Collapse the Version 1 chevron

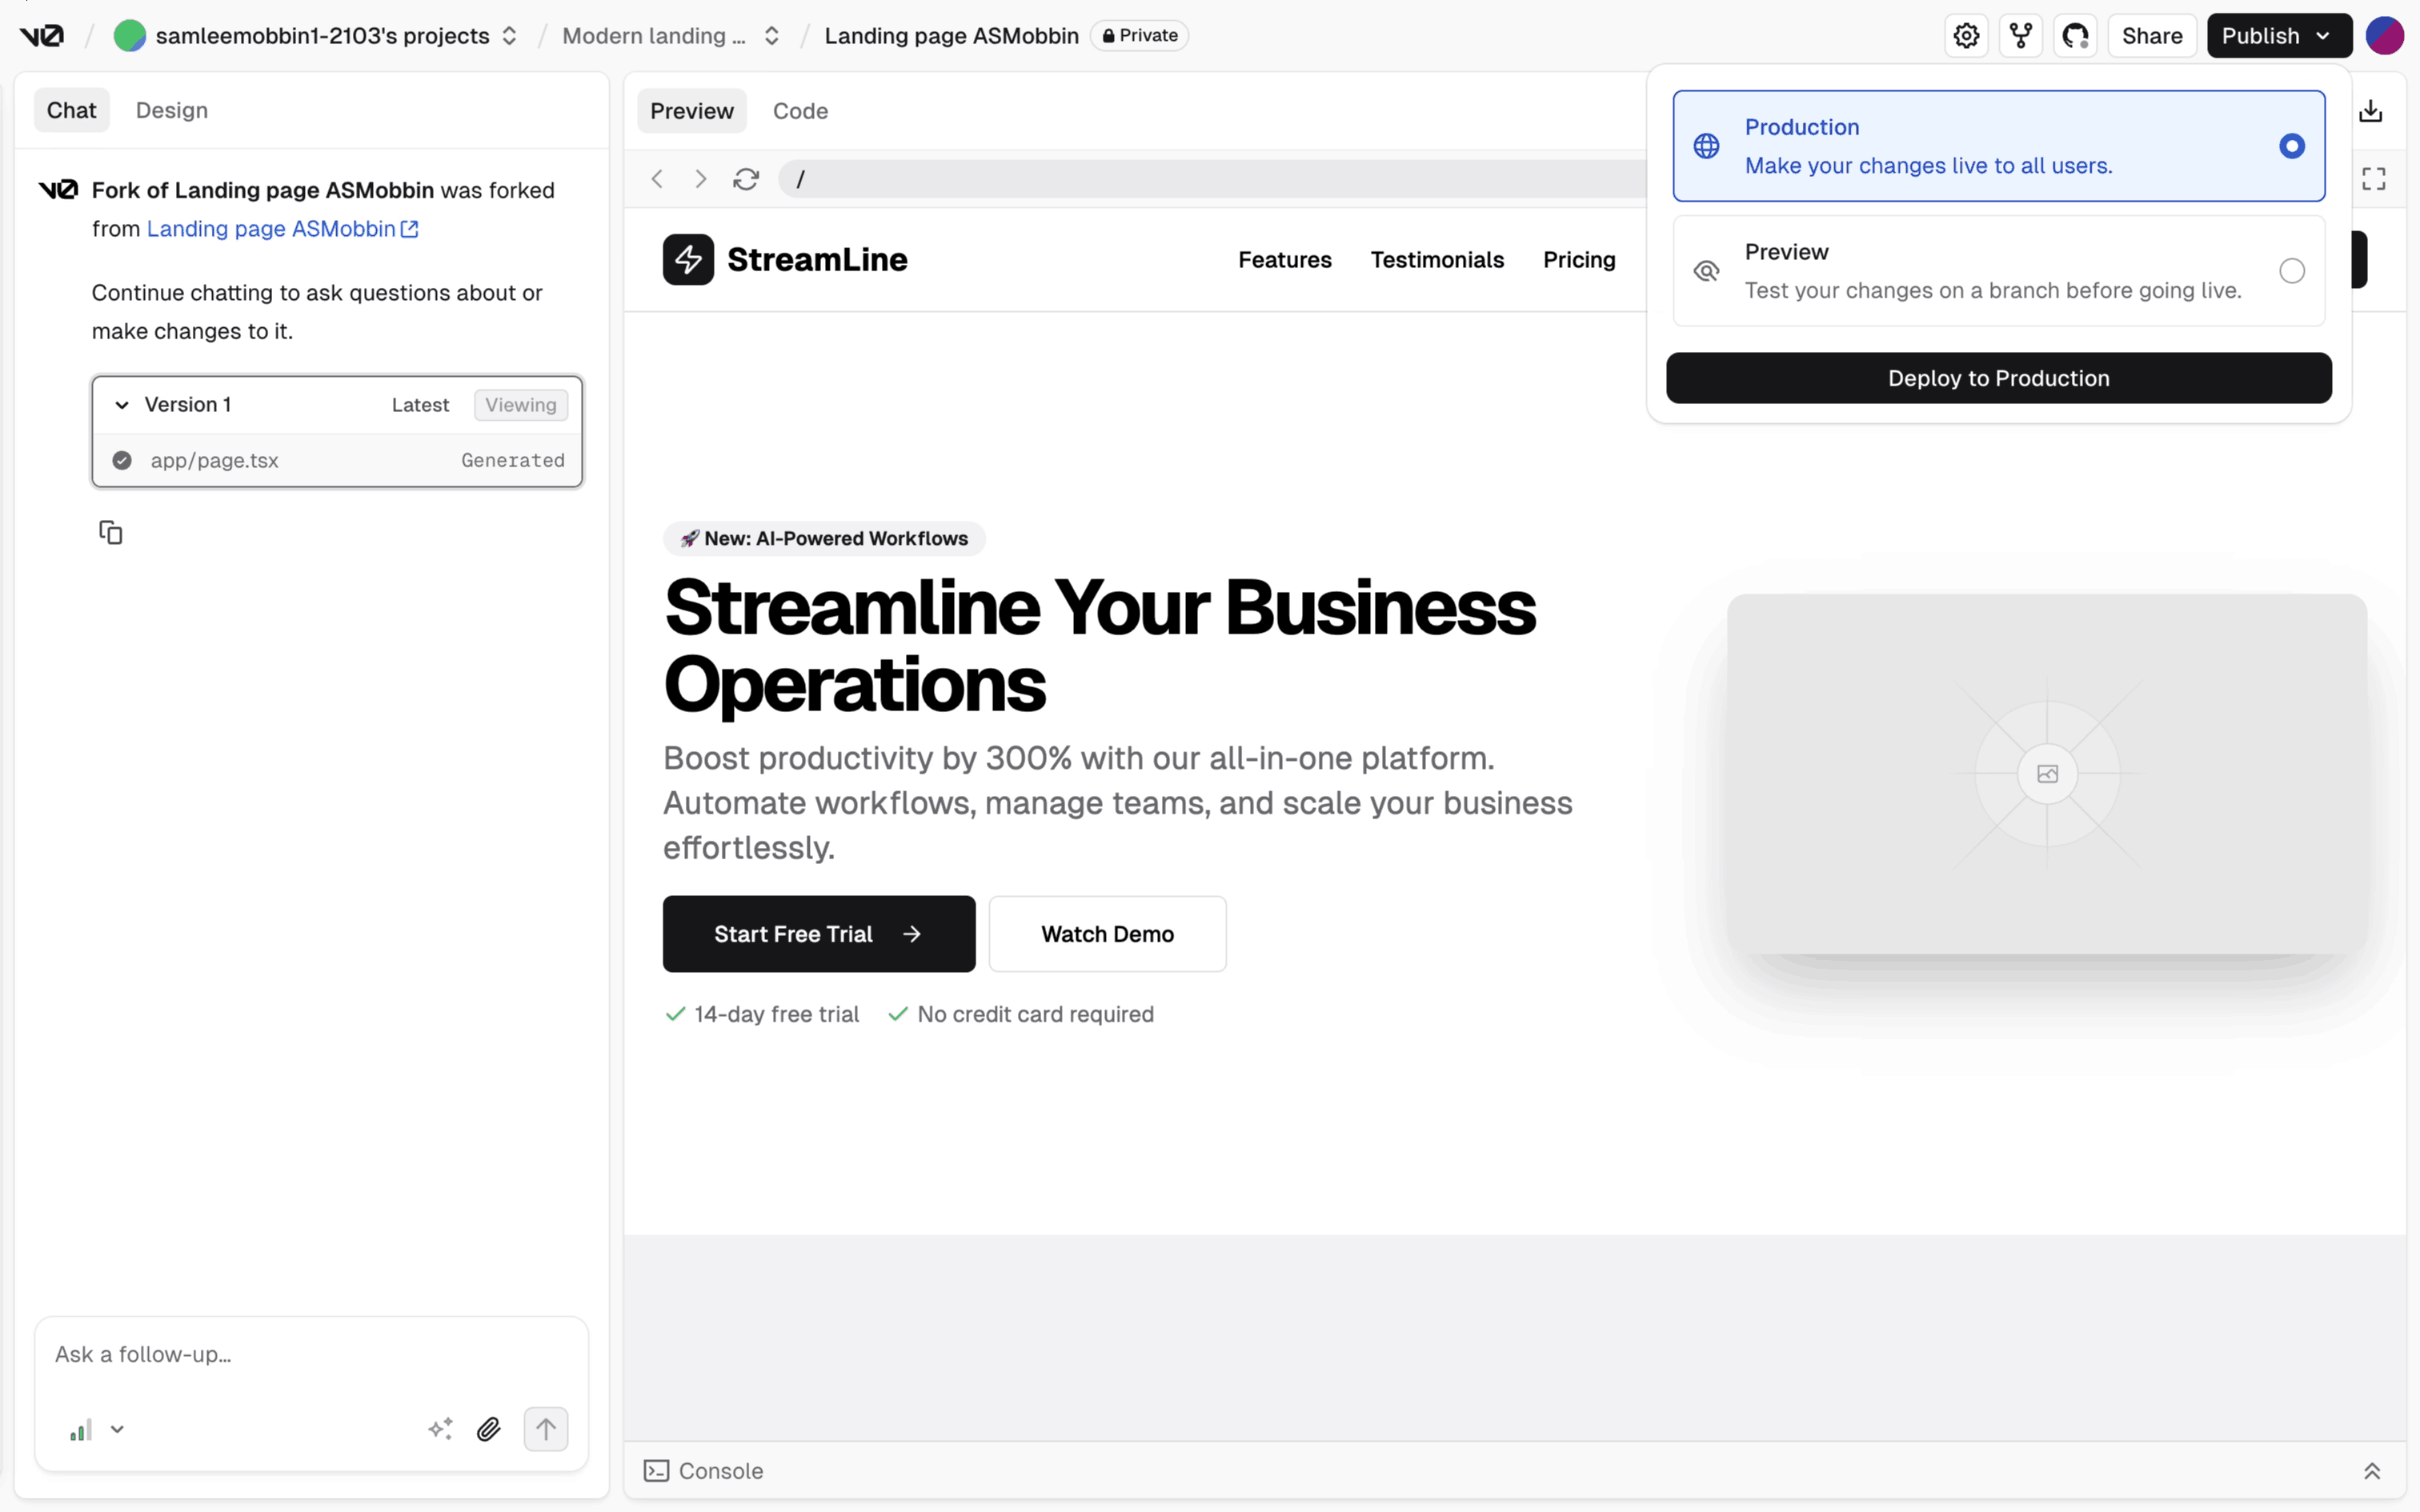point(122,405)
